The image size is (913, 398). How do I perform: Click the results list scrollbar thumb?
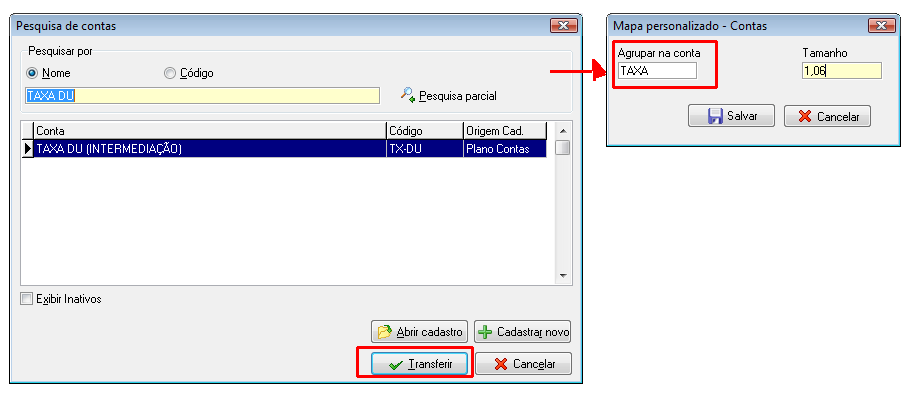click(562, 148)
